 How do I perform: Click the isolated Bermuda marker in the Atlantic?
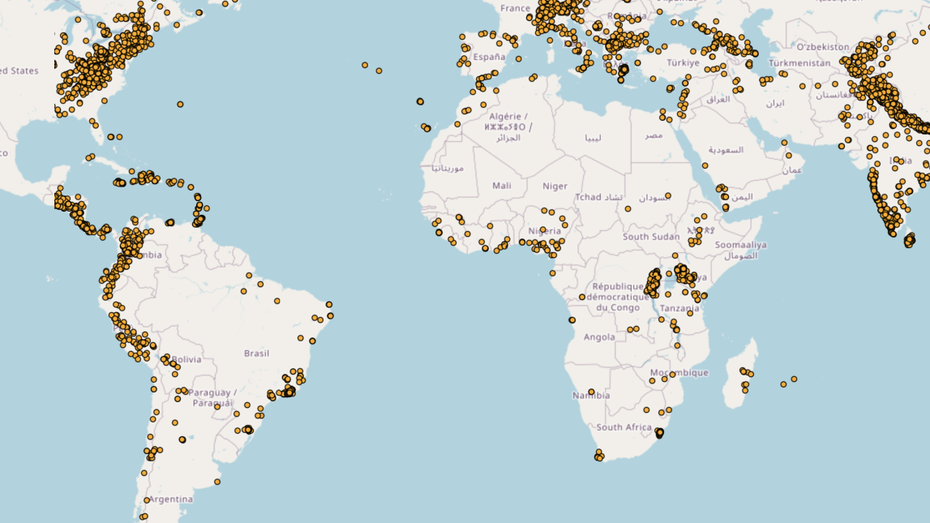(180, 104)
